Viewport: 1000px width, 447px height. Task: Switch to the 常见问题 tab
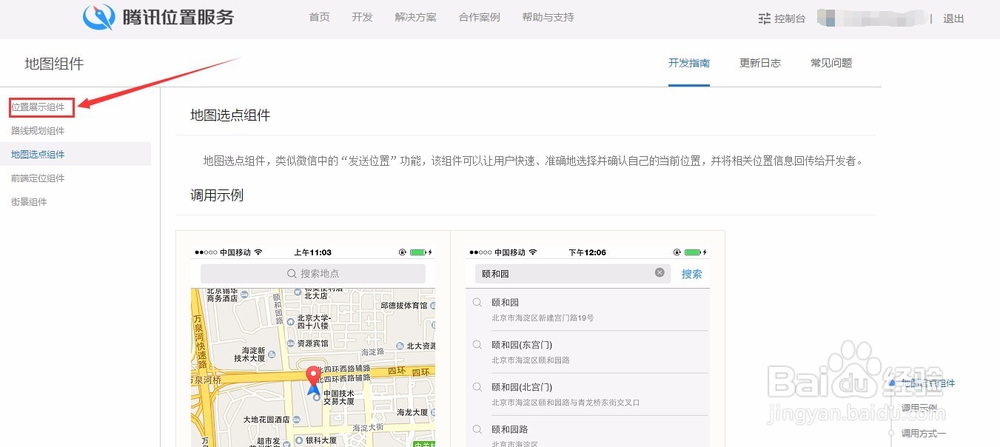point(831,63)
